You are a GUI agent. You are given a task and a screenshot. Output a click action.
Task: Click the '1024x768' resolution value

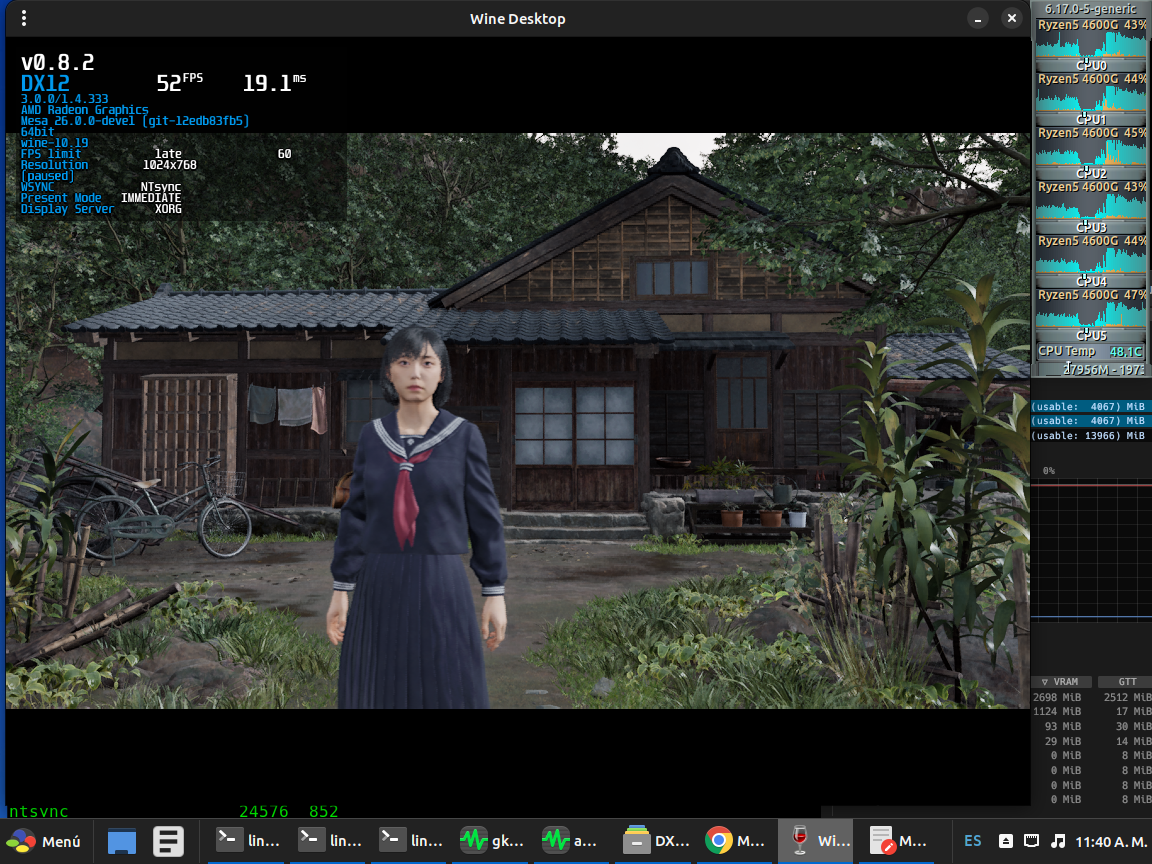(170, 165)
